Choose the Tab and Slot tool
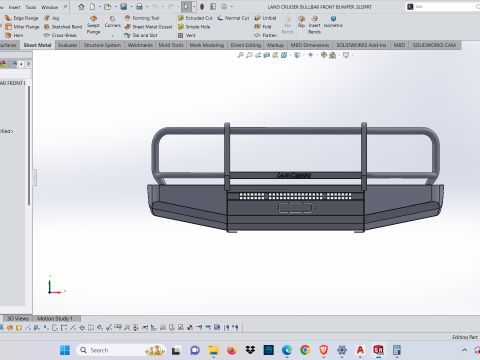The image size is (480, 360). (141, 35)
